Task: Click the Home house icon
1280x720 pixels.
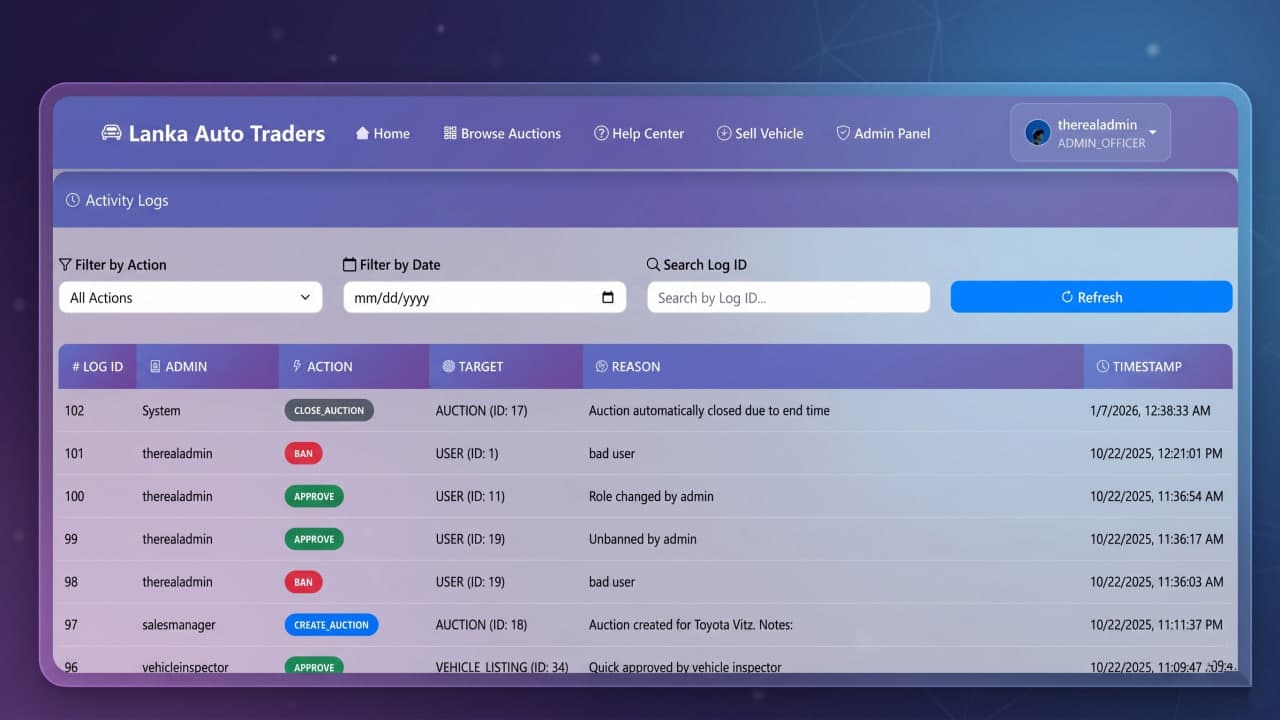Action: [x=362, y=133]
